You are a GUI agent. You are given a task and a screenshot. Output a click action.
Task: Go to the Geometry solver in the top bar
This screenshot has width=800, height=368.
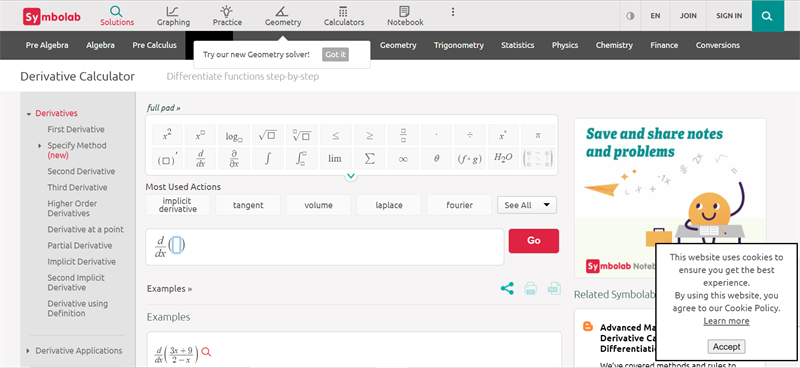tap(283, 16)
